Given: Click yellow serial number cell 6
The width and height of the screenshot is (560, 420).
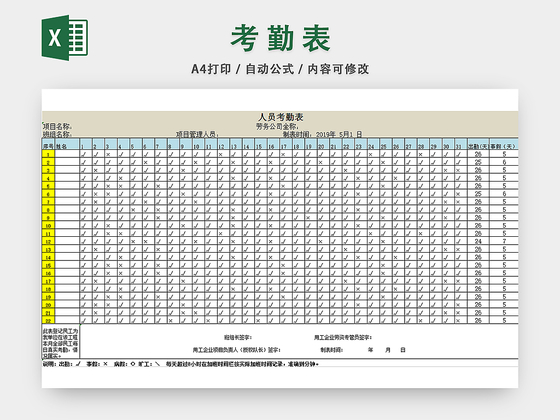Looking at the screenshot, I should point(48,194).
